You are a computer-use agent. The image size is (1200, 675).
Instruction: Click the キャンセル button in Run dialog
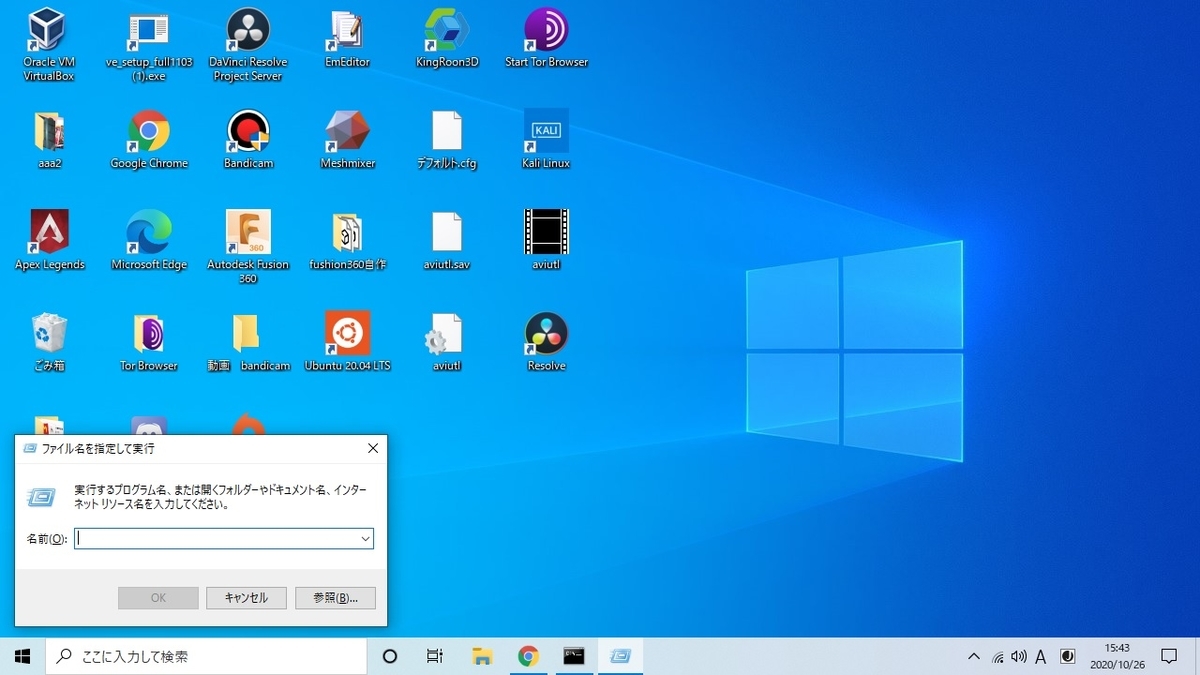(246, 598)
